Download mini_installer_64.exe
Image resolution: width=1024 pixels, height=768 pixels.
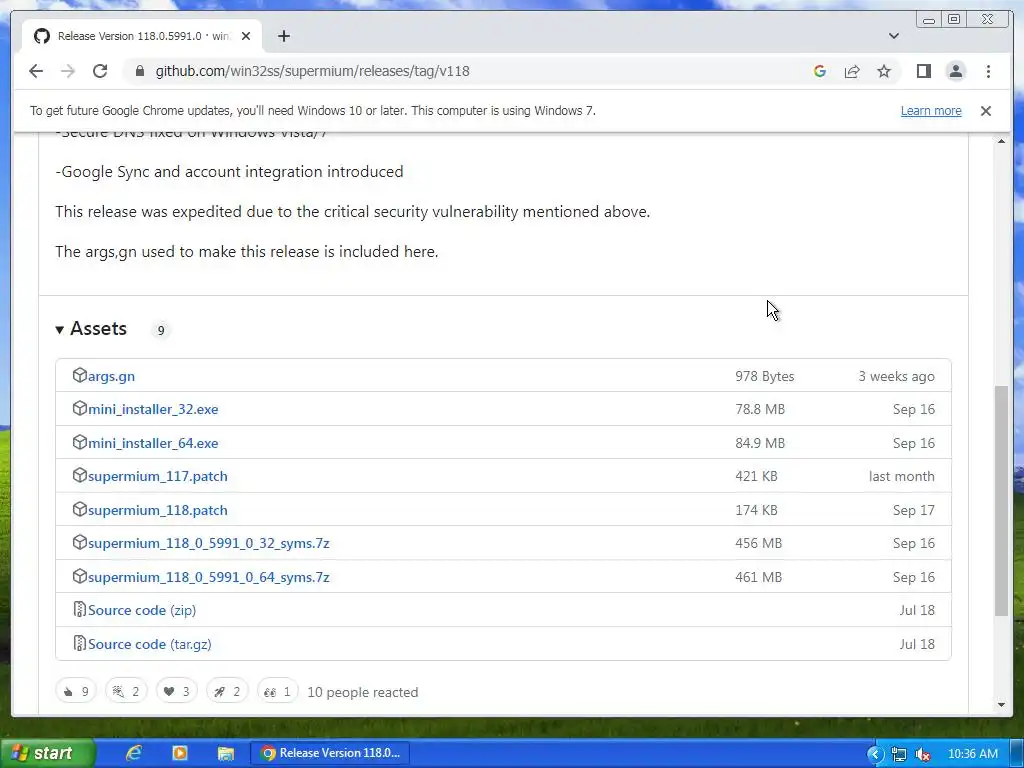pos(153,443)
